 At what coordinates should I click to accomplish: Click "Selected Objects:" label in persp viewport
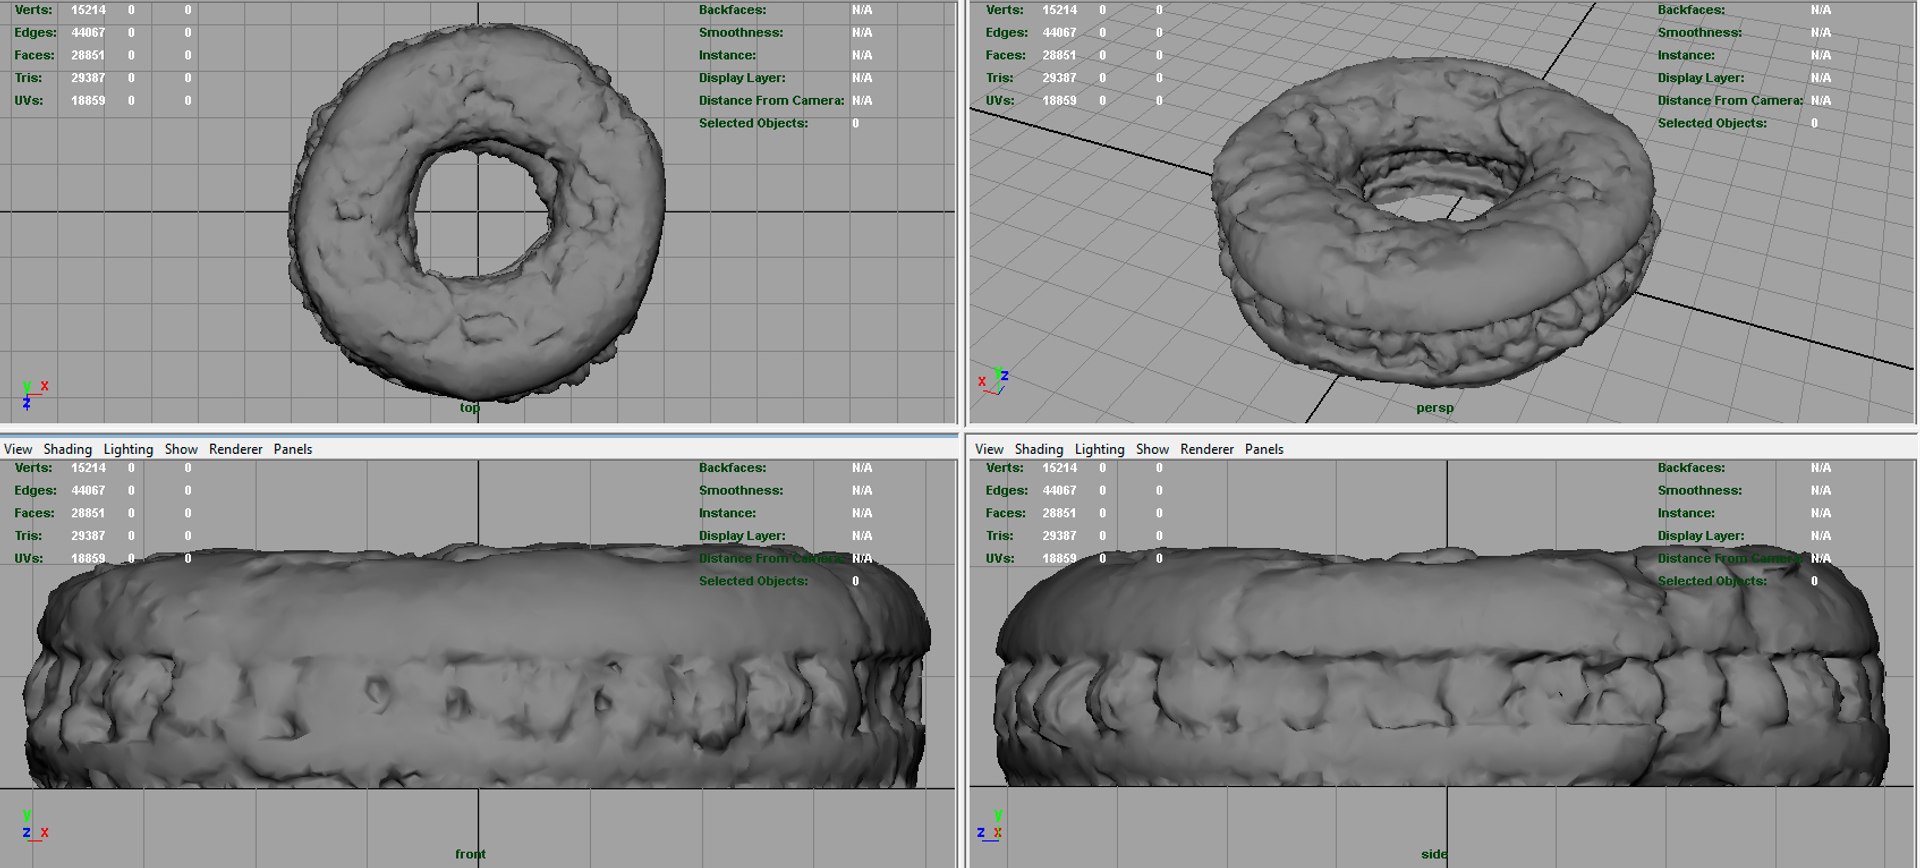[x=1712, y=123]
